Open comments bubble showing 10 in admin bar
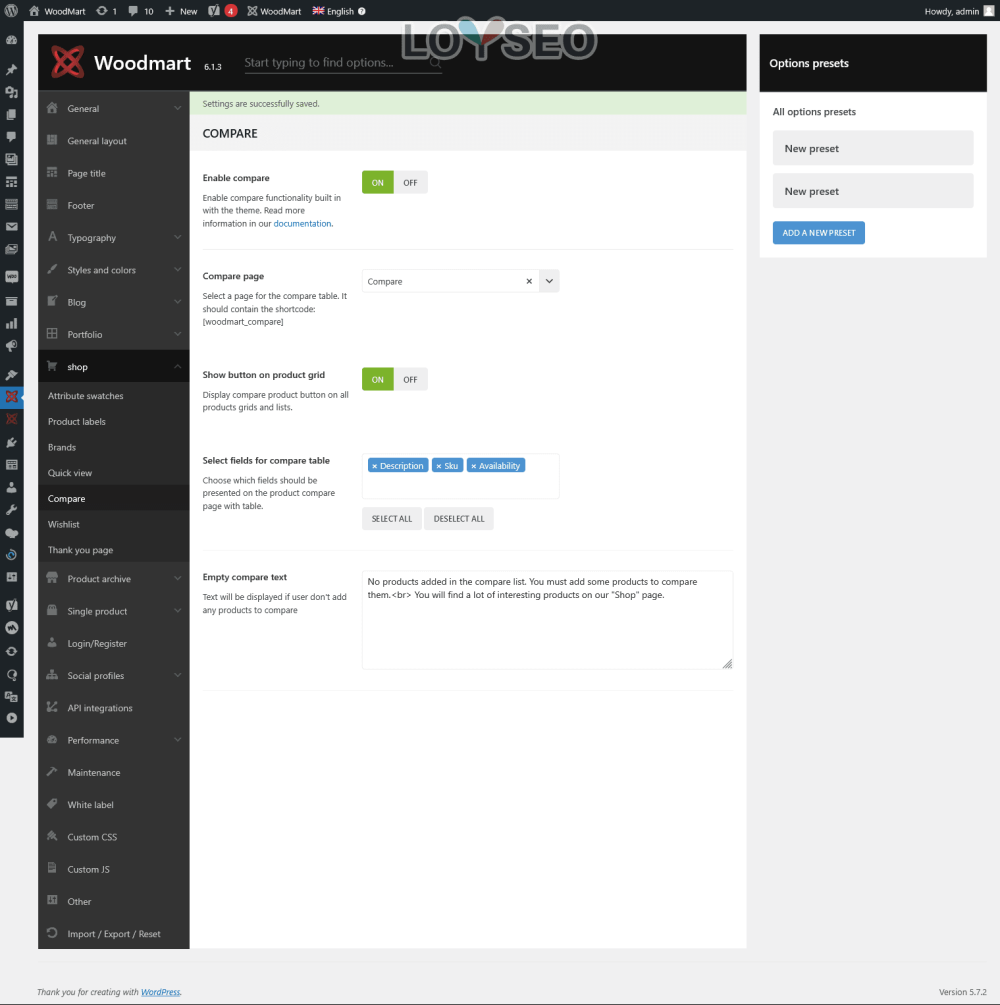This screenshot has height=1005, width=1000. pyautogui.click(x=140, y=11)
